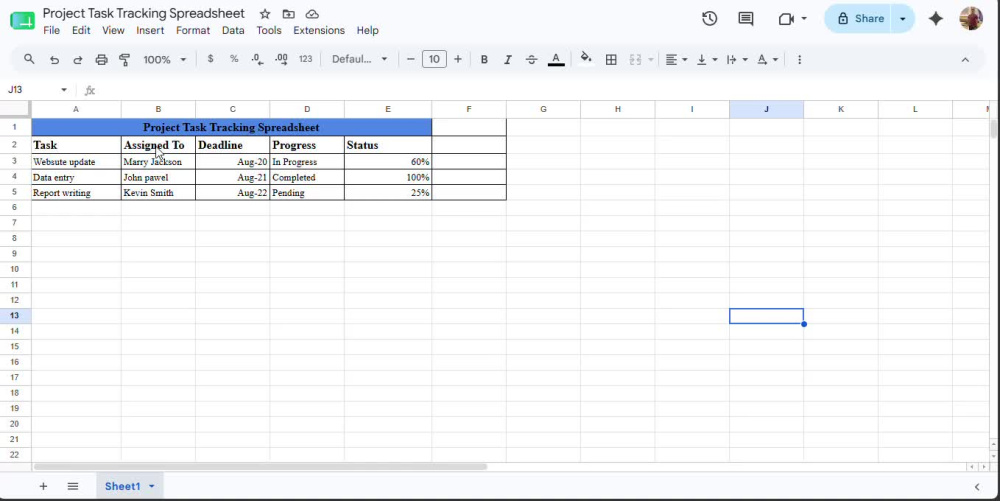The width and height of the screenshot is (1000, 501).
Task: Open the Google account profile picture
Action: (971, 18)
